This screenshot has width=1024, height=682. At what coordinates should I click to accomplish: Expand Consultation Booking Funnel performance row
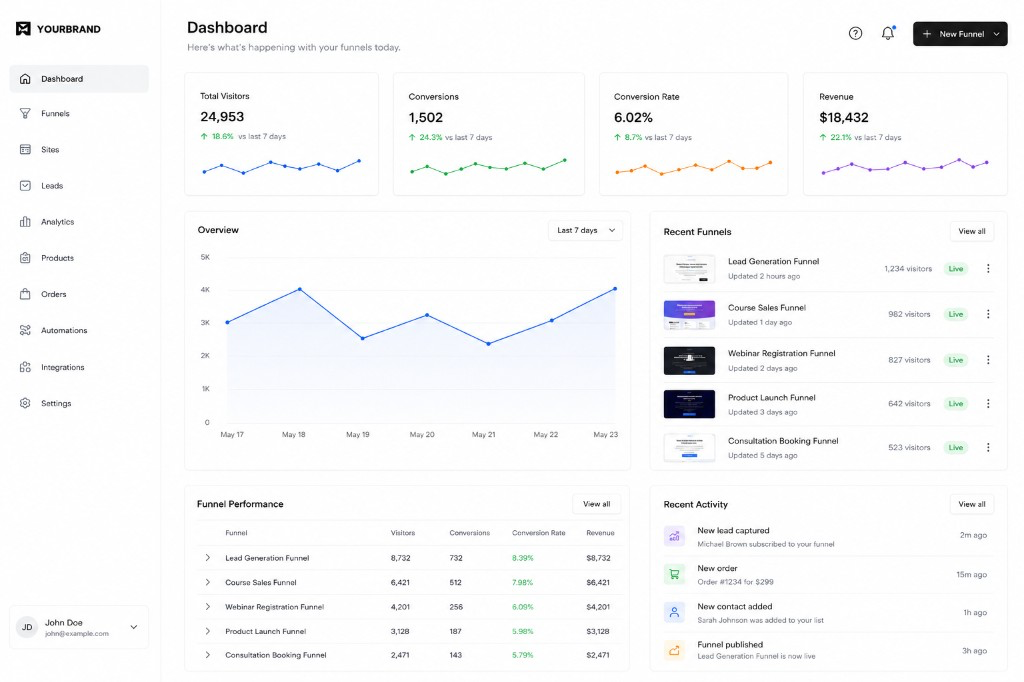(208, 655)
